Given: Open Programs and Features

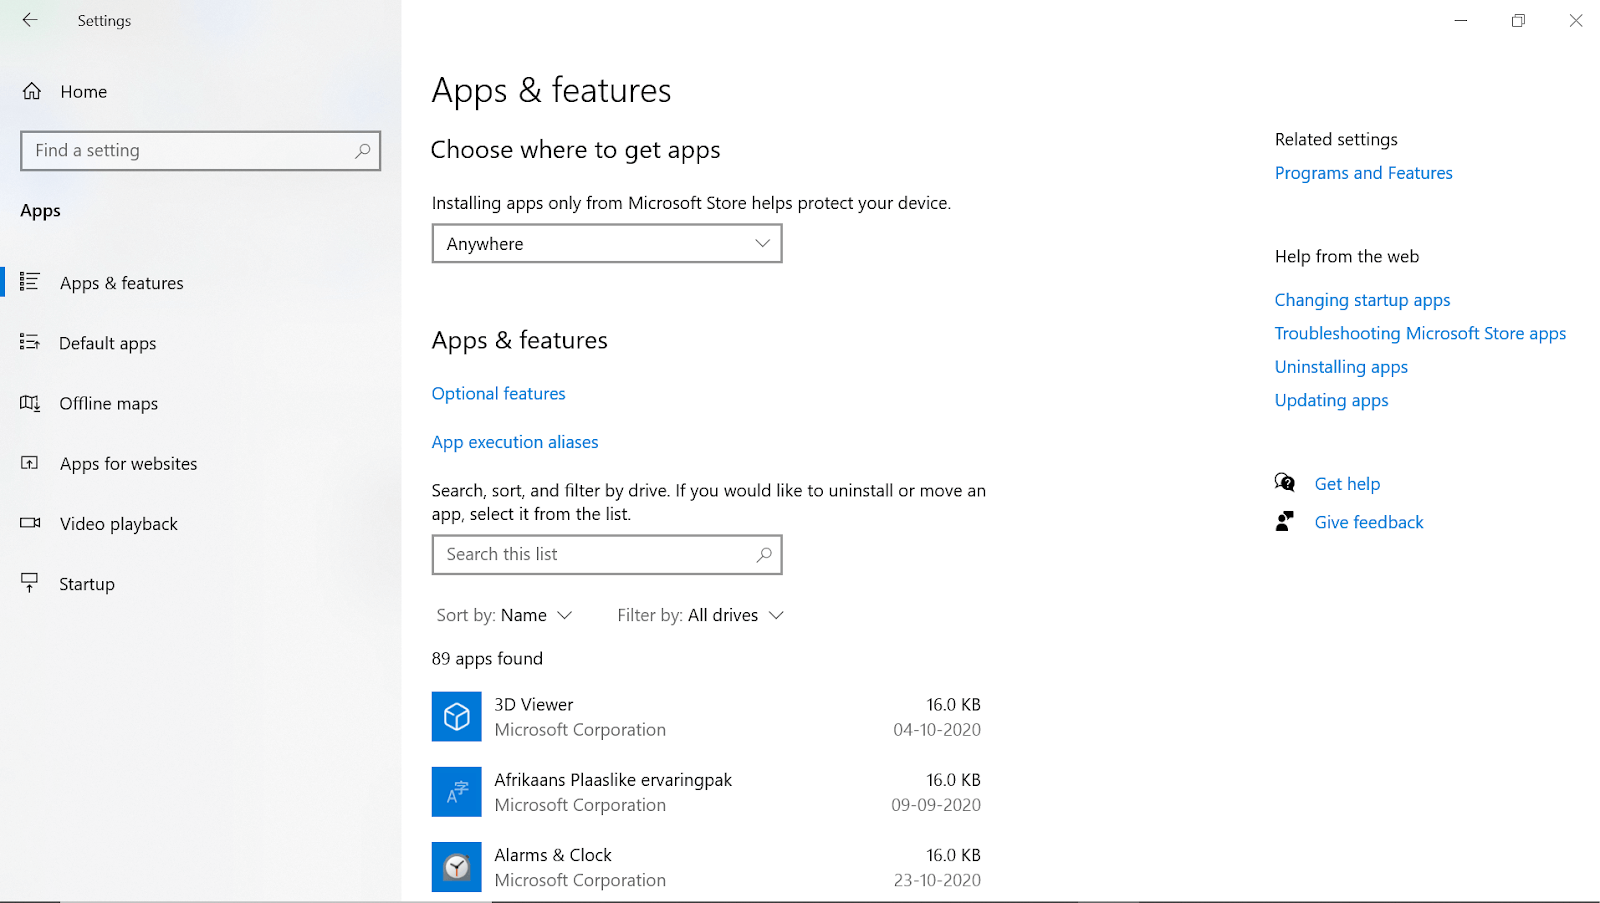Looking at the screenshot, I should (1363, 173).
